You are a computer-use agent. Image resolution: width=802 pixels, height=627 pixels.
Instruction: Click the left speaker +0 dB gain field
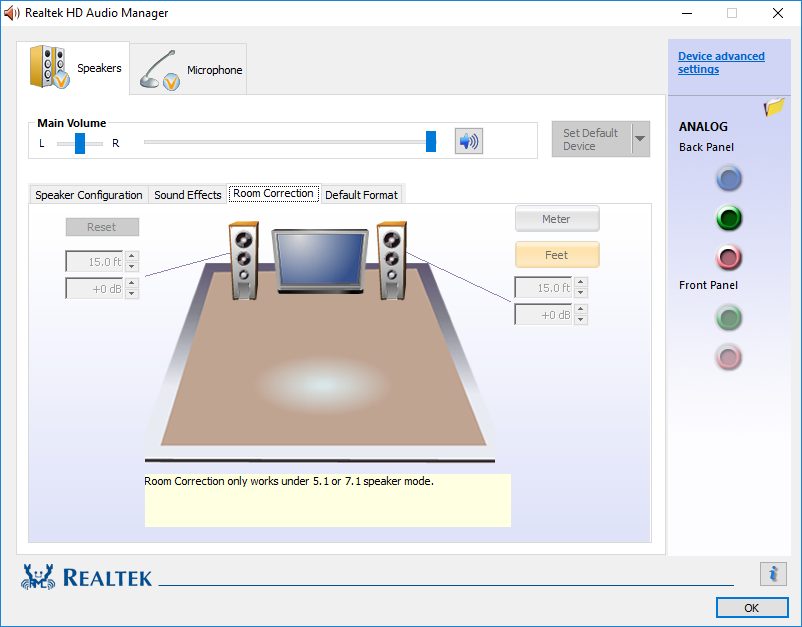coord(94,288)
